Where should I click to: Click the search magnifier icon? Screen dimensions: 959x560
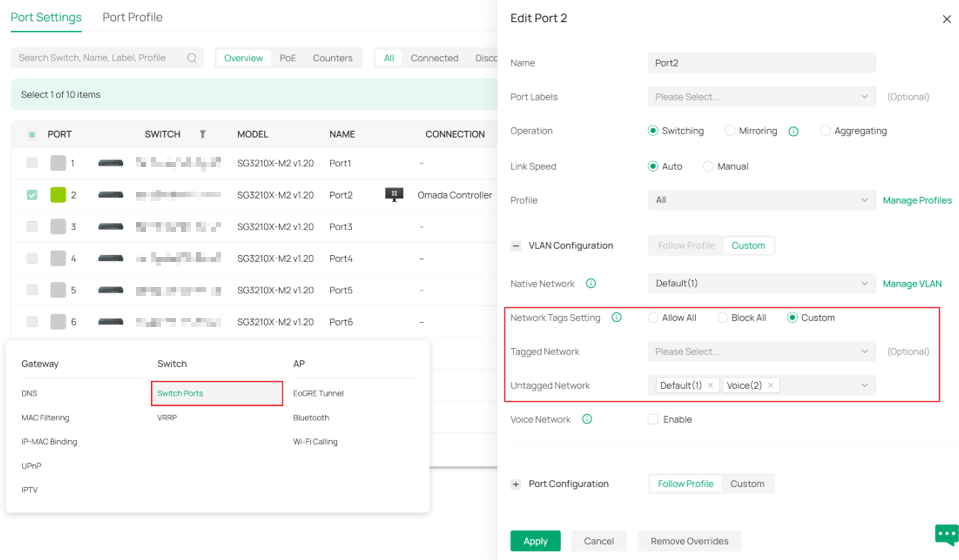191,58
